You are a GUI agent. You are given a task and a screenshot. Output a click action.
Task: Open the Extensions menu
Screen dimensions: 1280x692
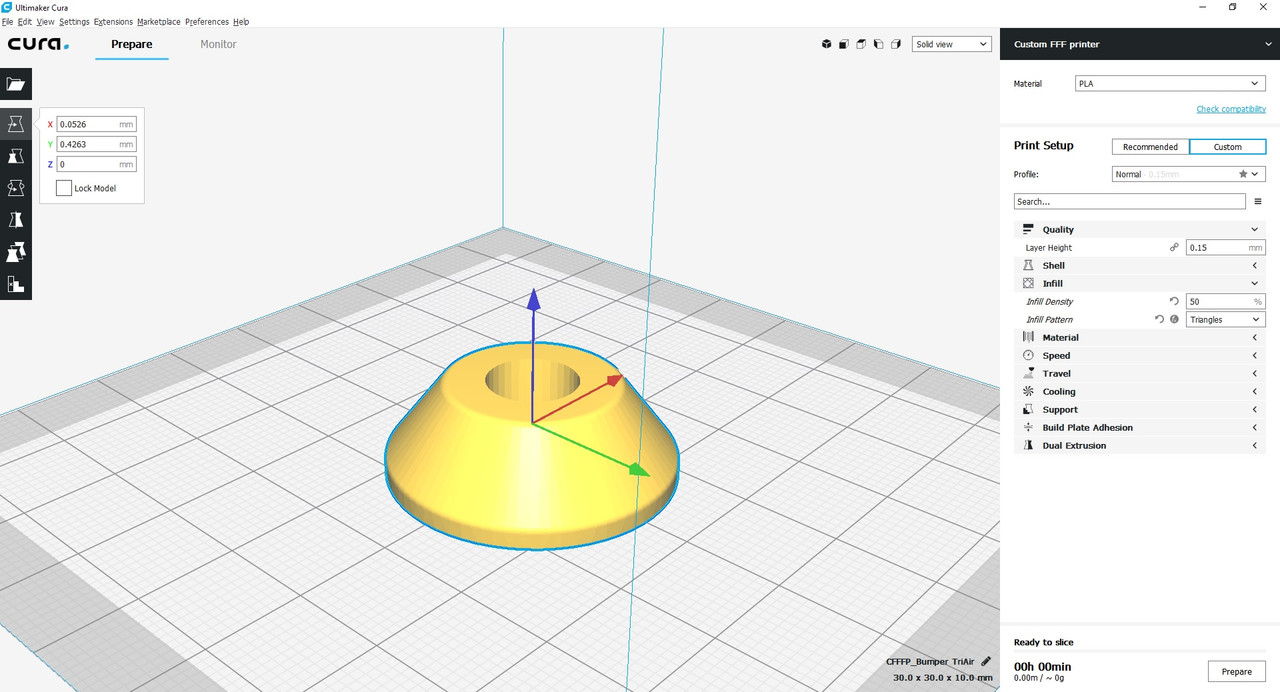[x=113, y=21]
